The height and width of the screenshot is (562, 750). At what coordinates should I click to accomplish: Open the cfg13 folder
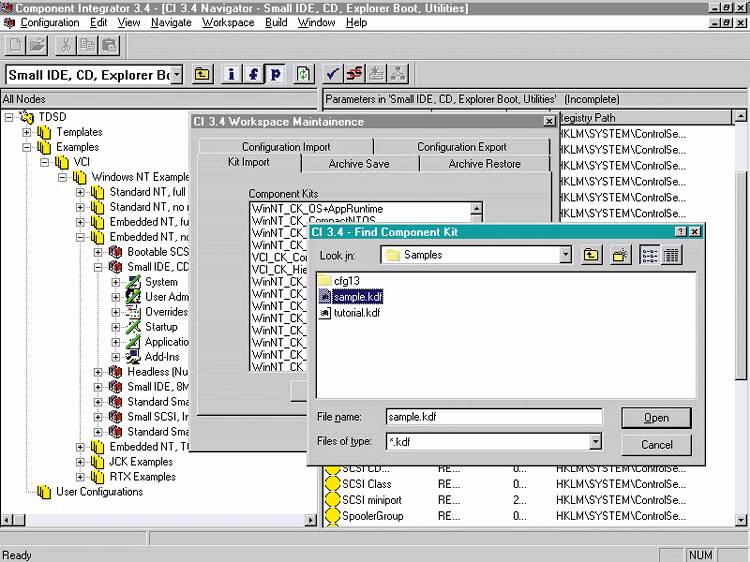[x=346, y=280]
